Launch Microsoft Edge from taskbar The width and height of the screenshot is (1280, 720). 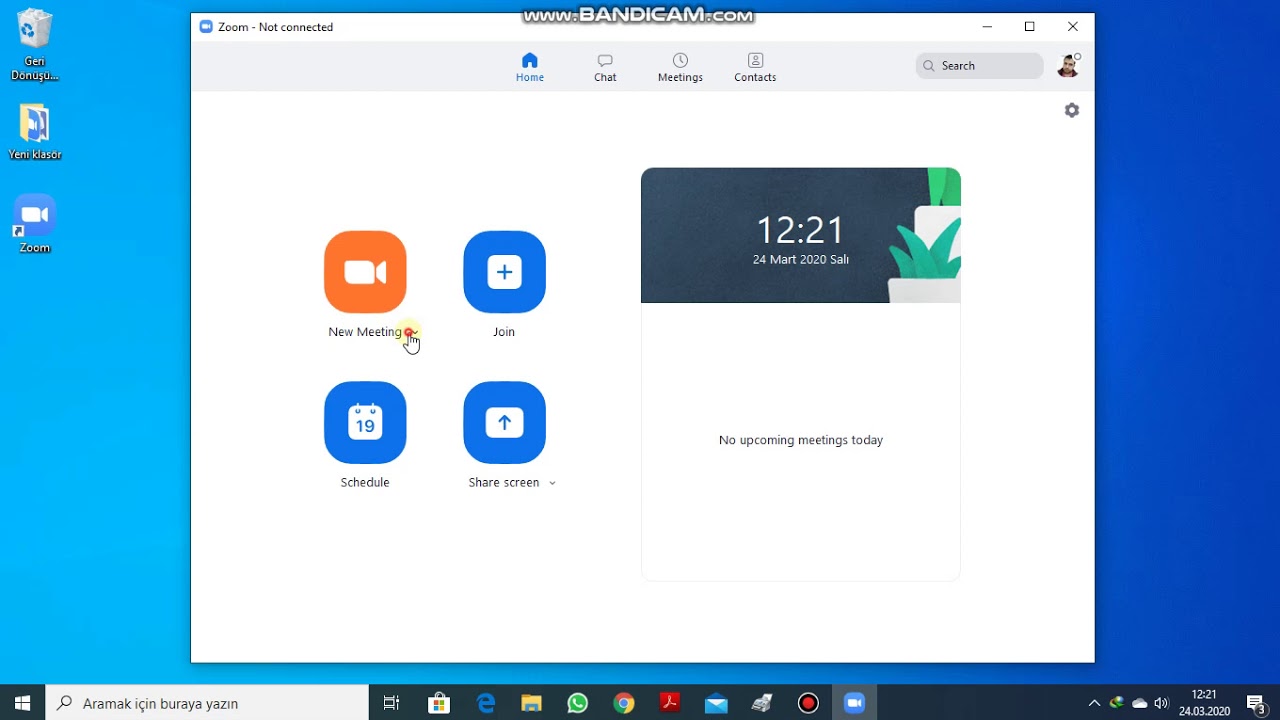point(486,703)
